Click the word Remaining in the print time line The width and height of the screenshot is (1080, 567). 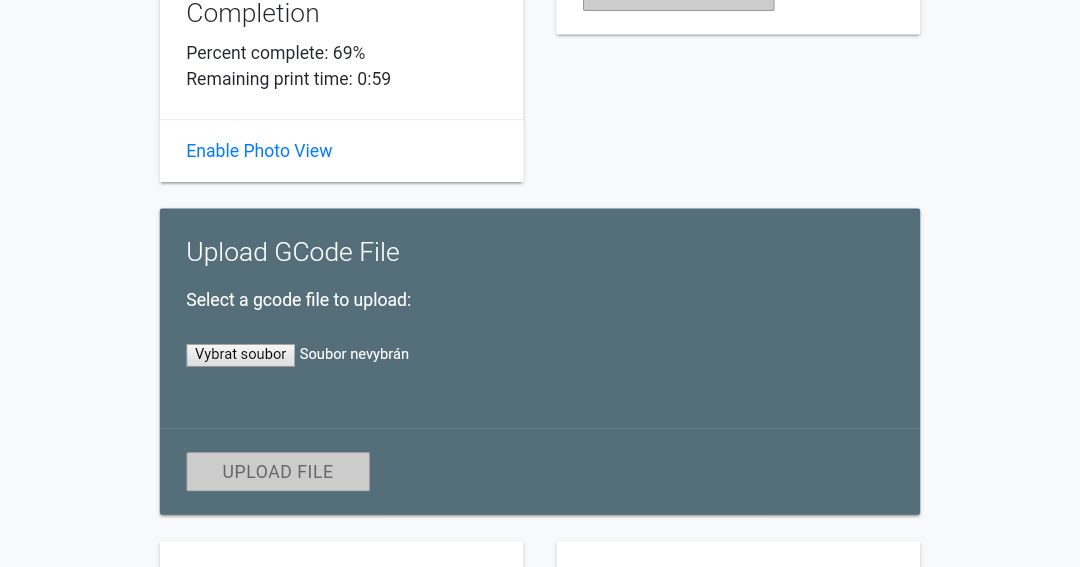(x=227, y=79)
